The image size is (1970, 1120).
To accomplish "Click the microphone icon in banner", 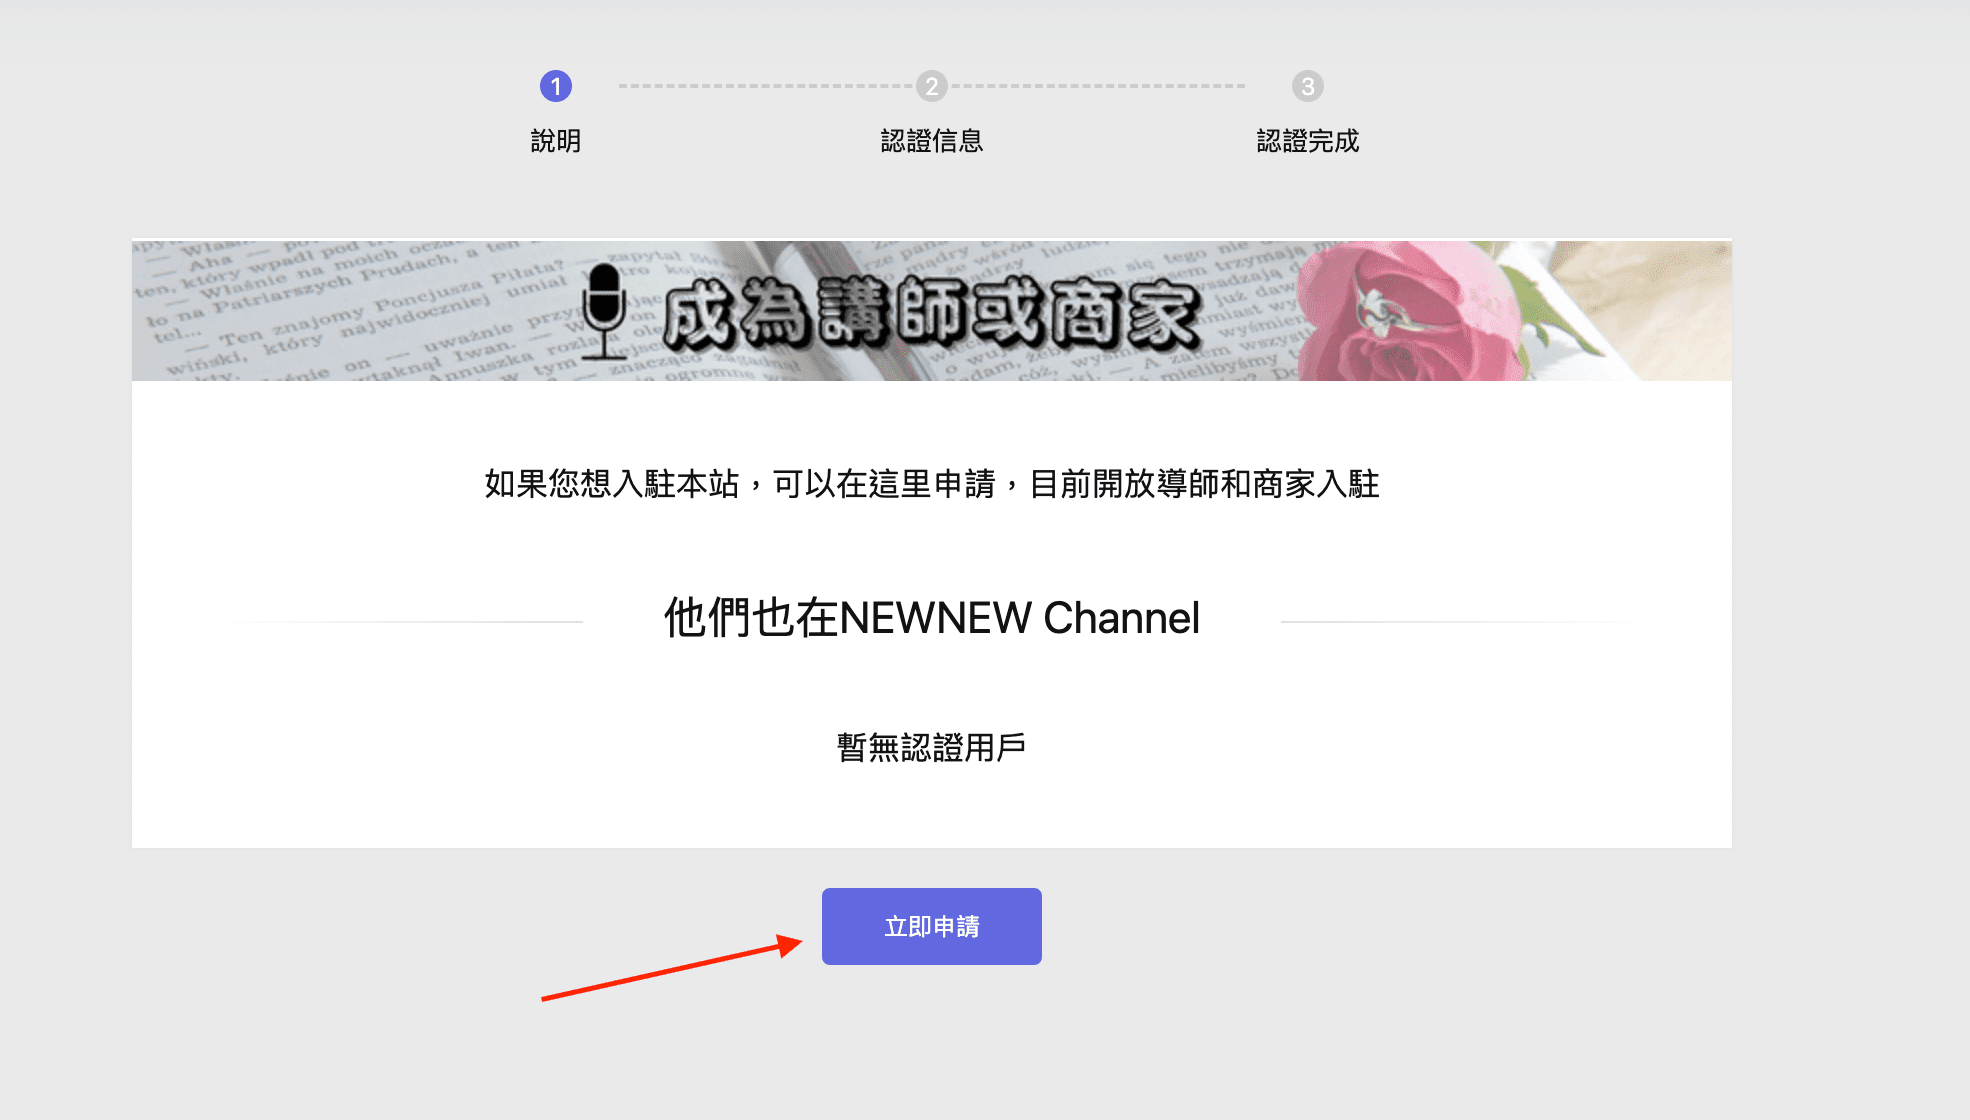I will point(604,308).
